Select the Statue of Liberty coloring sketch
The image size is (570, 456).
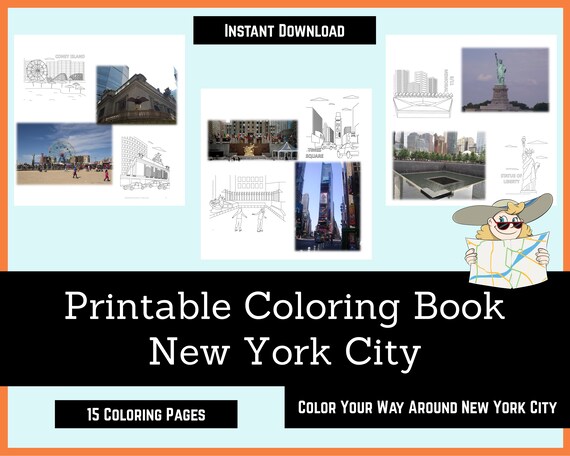pos(523,164)
